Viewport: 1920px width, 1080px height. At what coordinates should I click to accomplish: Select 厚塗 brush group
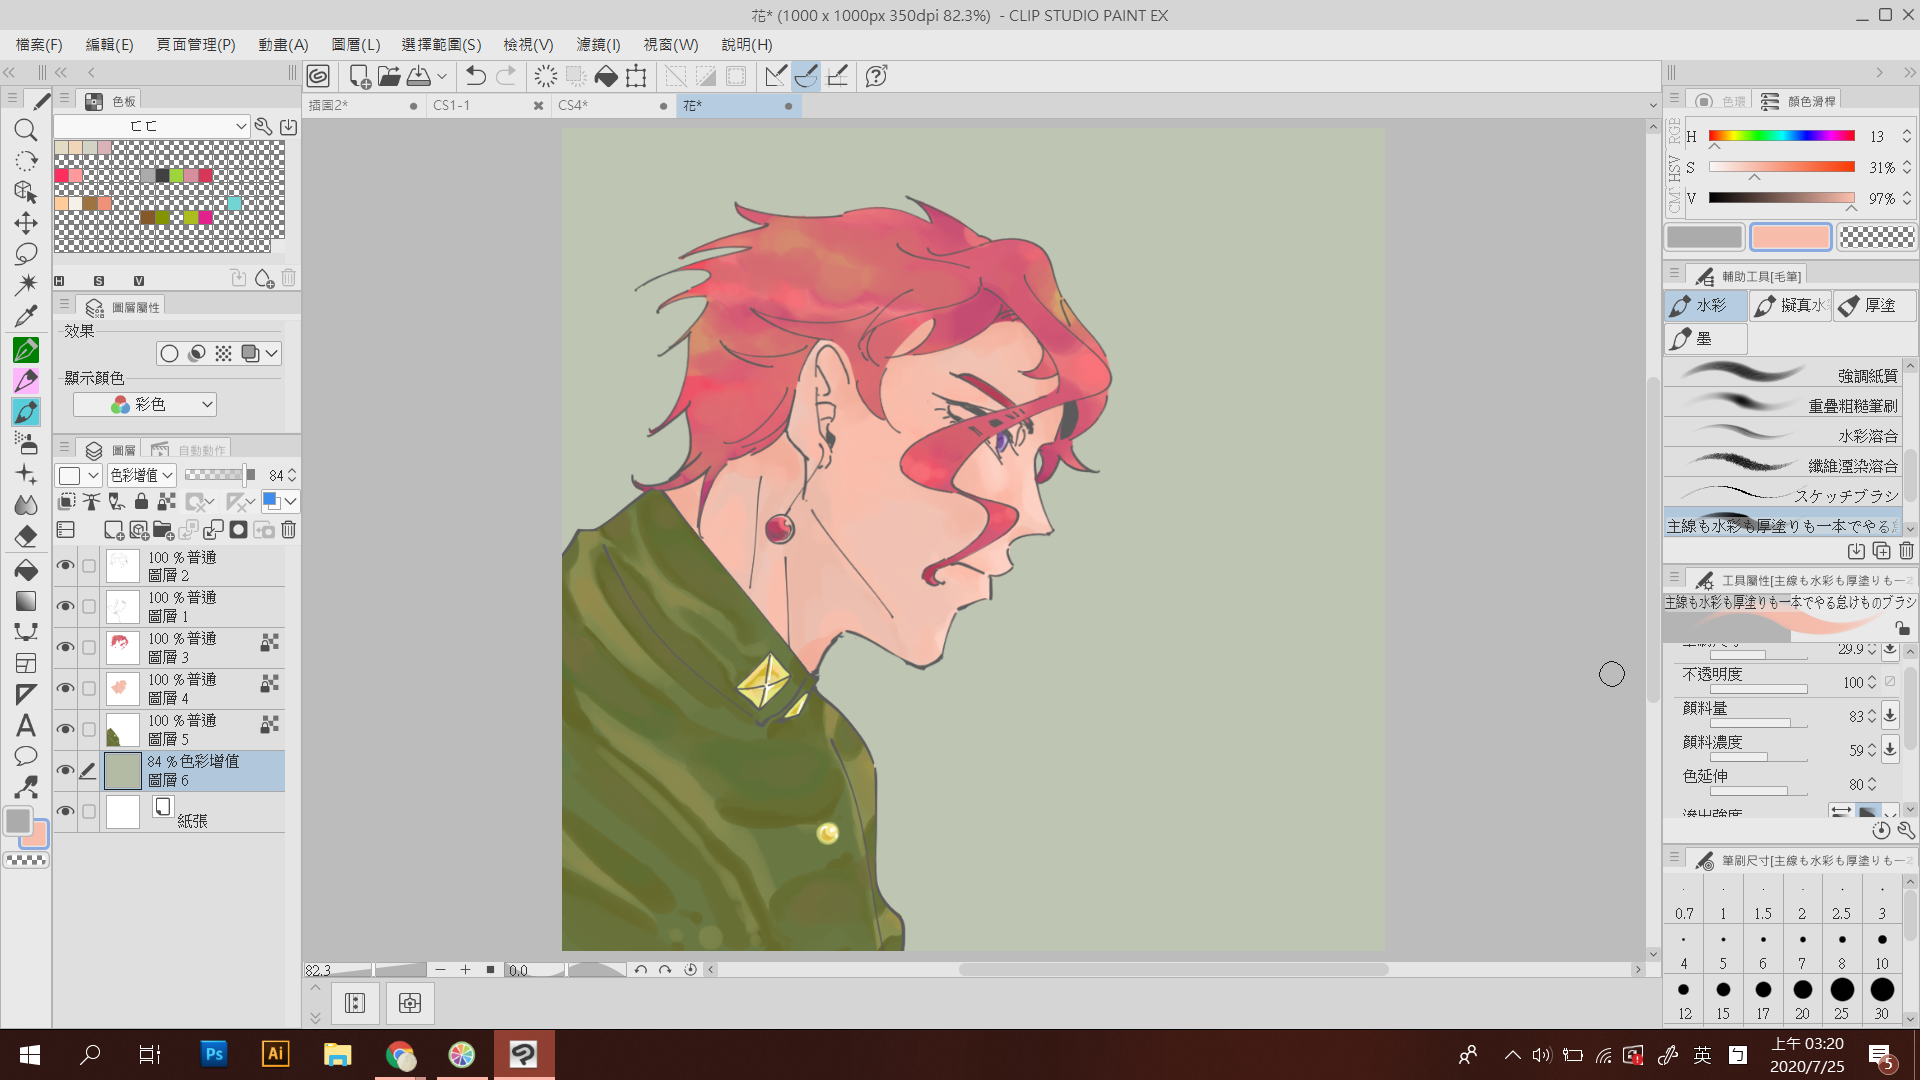[x=1875, y=305]
